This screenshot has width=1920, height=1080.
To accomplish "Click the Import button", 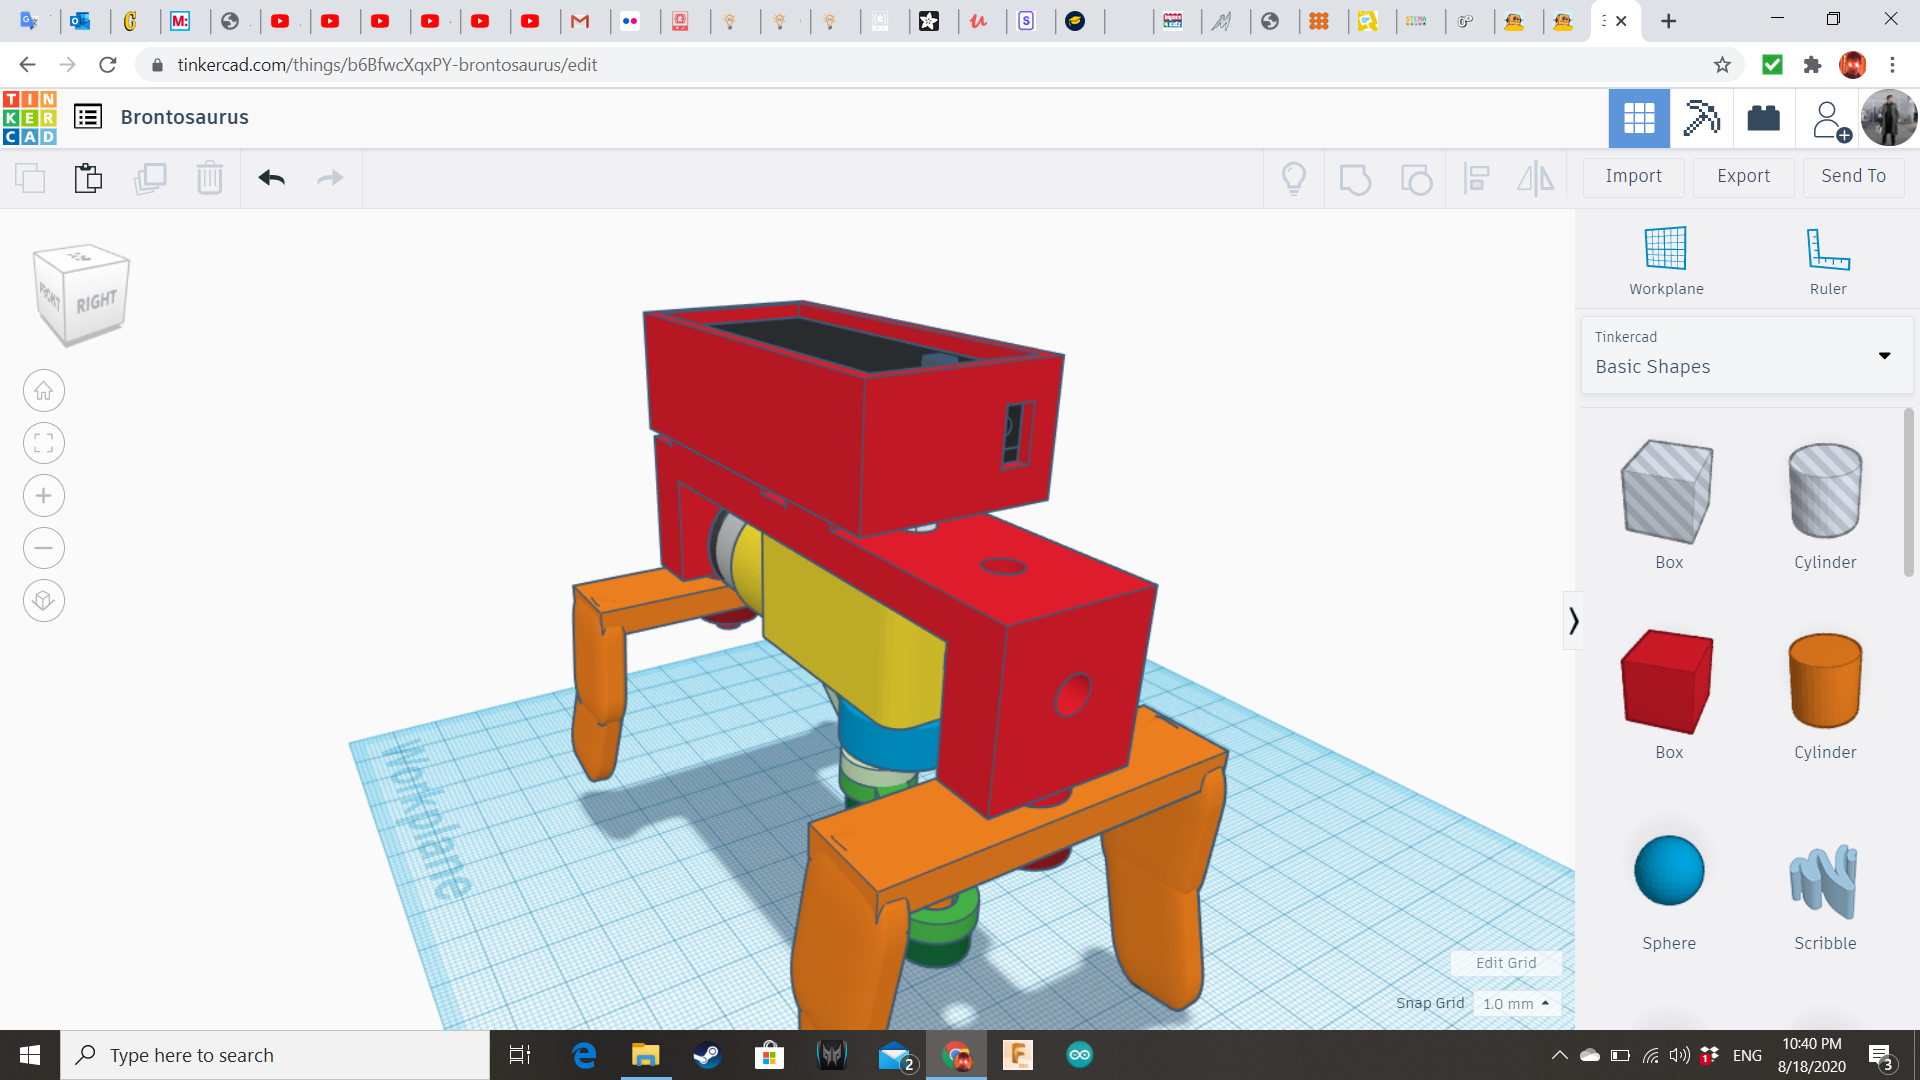I will tap(1633, 176).
